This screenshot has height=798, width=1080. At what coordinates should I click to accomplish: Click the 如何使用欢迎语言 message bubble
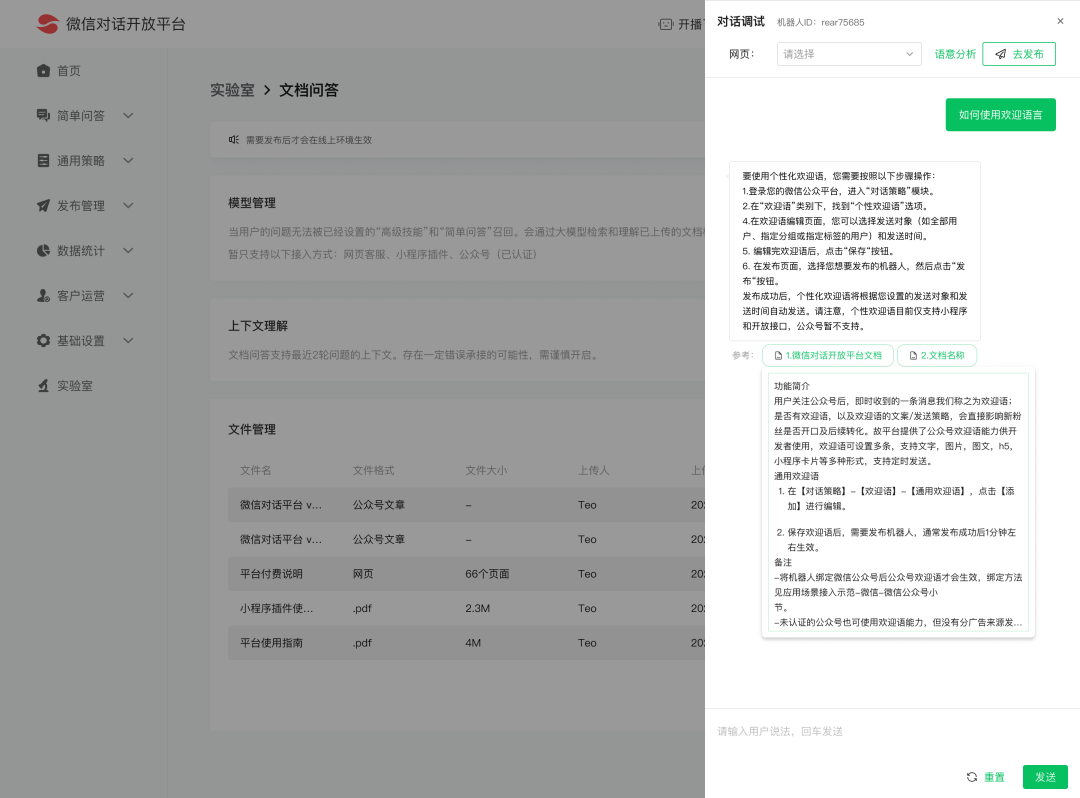[1000, 114]
